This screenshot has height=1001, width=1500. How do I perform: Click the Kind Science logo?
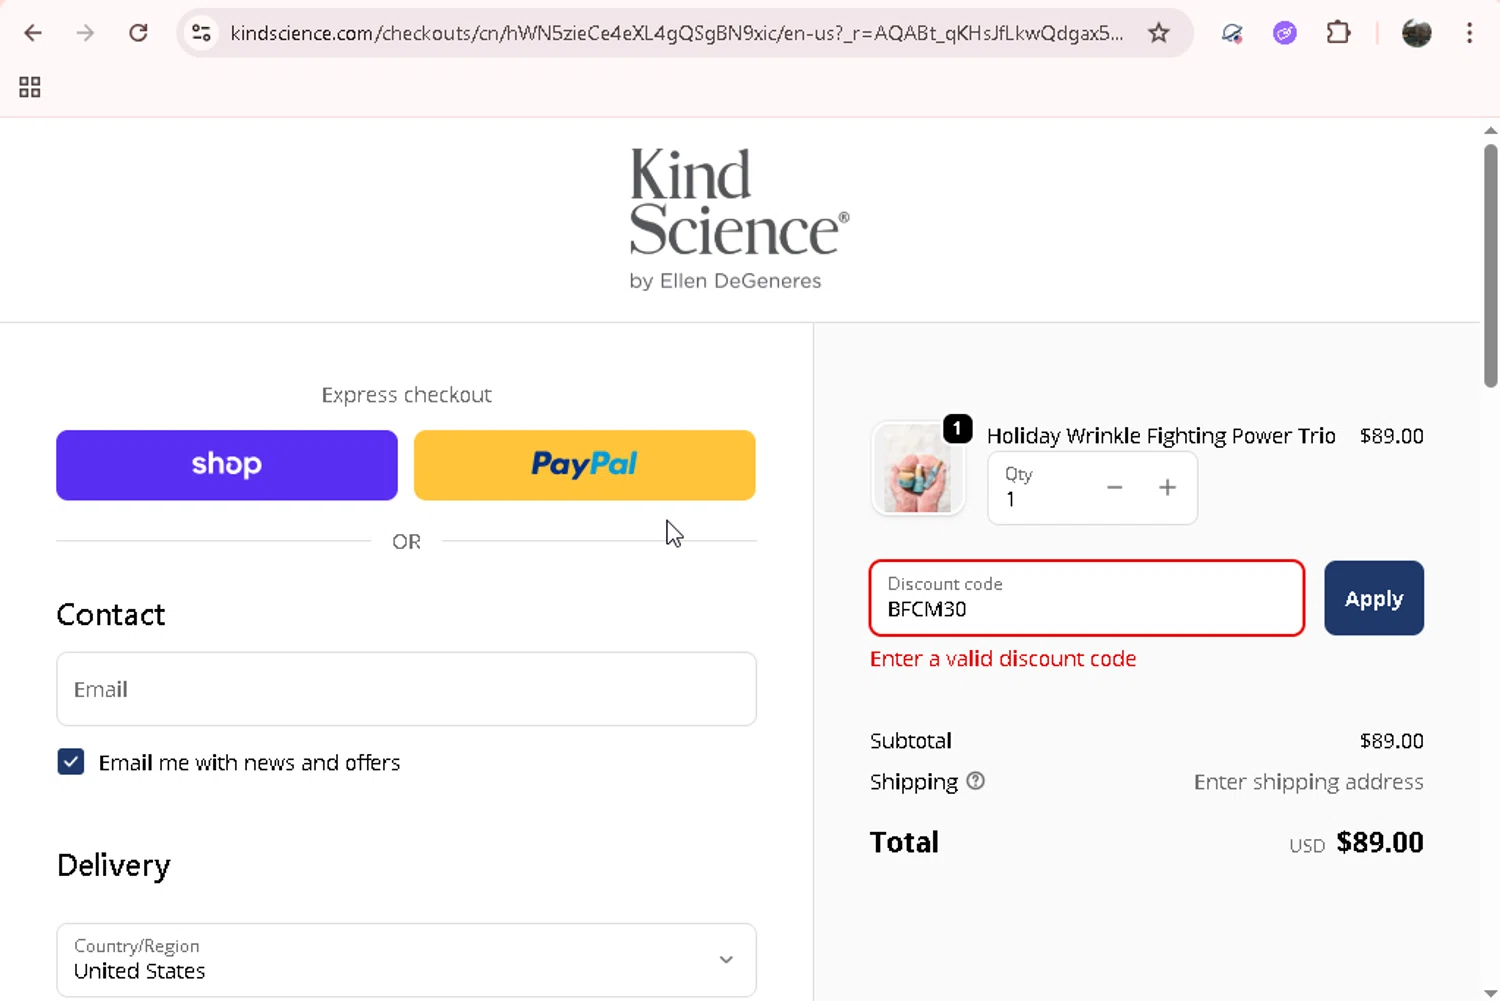tap(739, 219)
